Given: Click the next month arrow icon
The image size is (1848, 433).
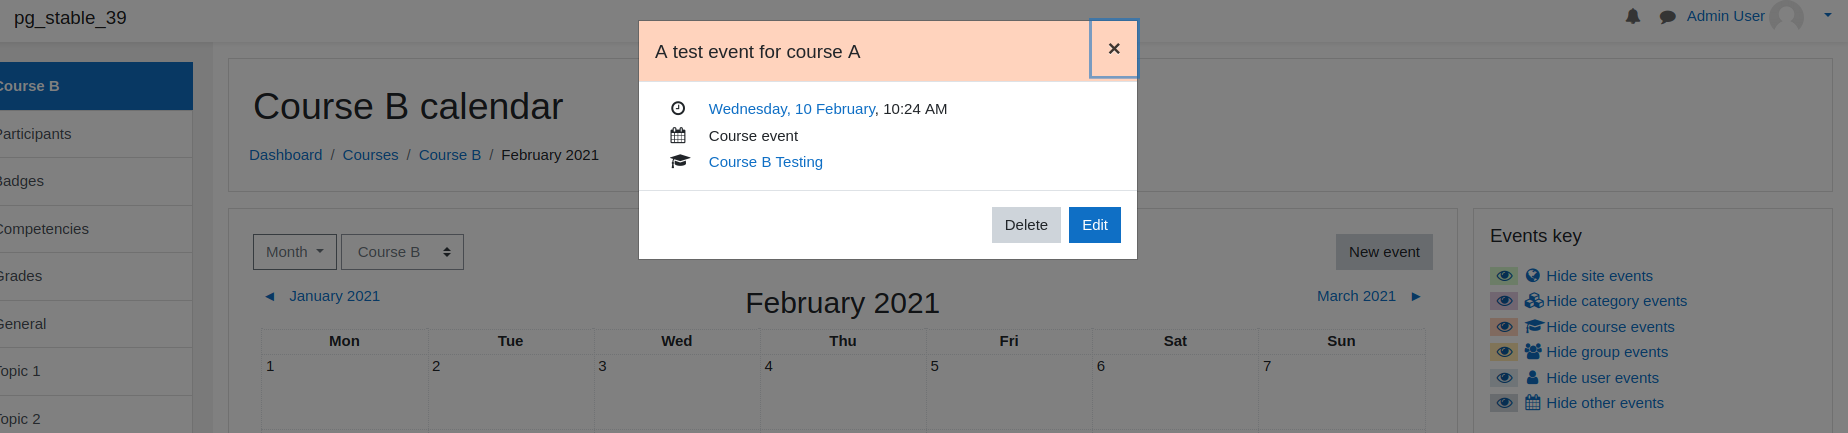Looking at the screenshot, I should 1415,296.
